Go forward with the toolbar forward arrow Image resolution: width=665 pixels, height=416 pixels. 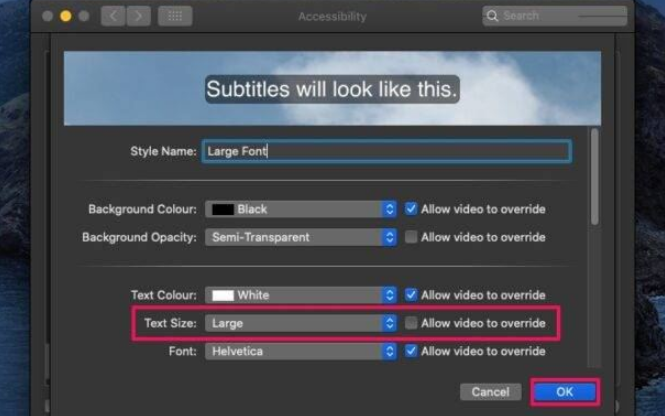coord(138,16)
